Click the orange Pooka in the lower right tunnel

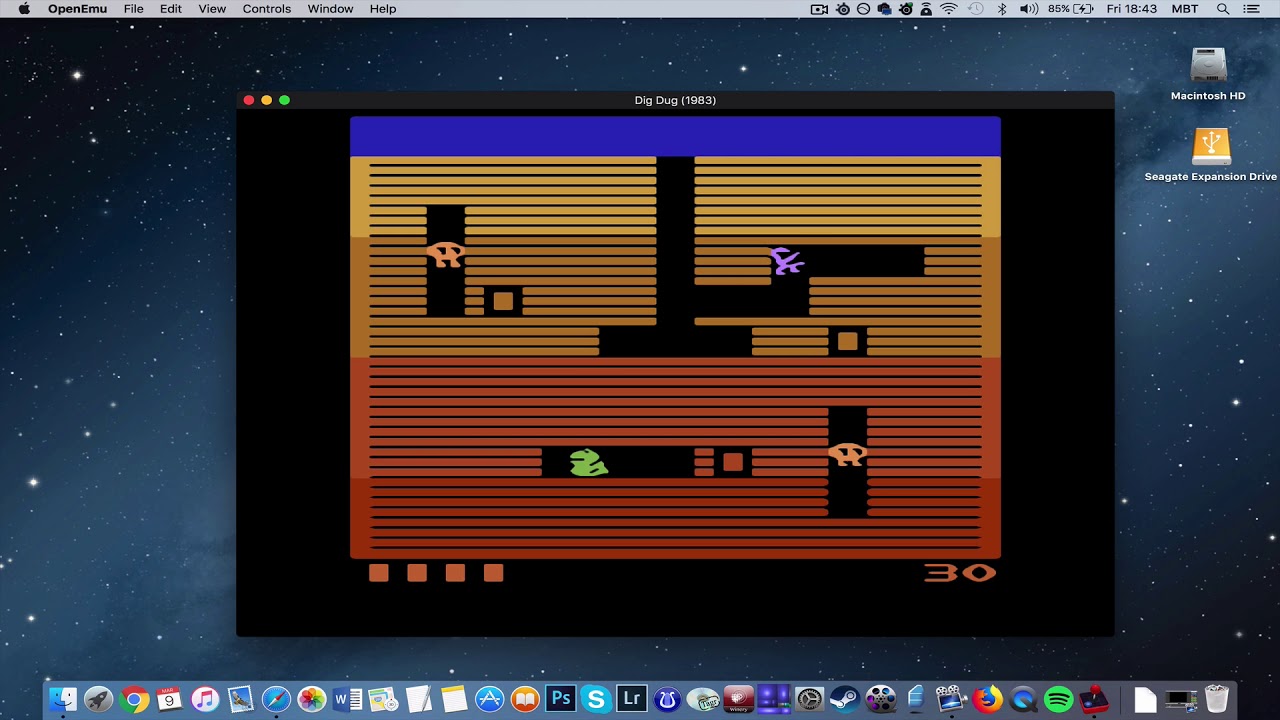click(847, 455)
